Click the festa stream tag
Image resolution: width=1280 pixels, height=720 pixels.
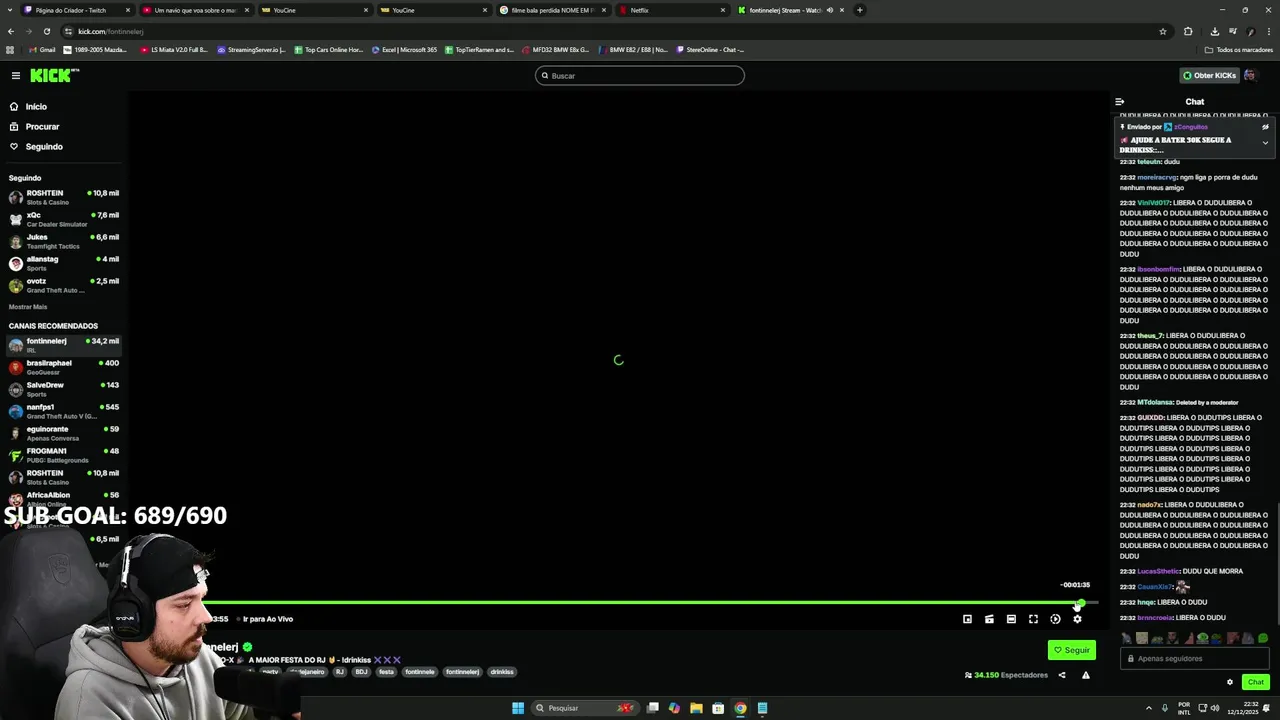pos(386,672)
